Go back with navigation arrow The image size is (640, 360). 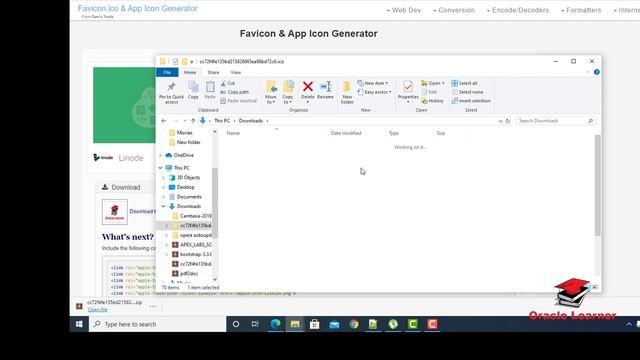tap(164, 121)
